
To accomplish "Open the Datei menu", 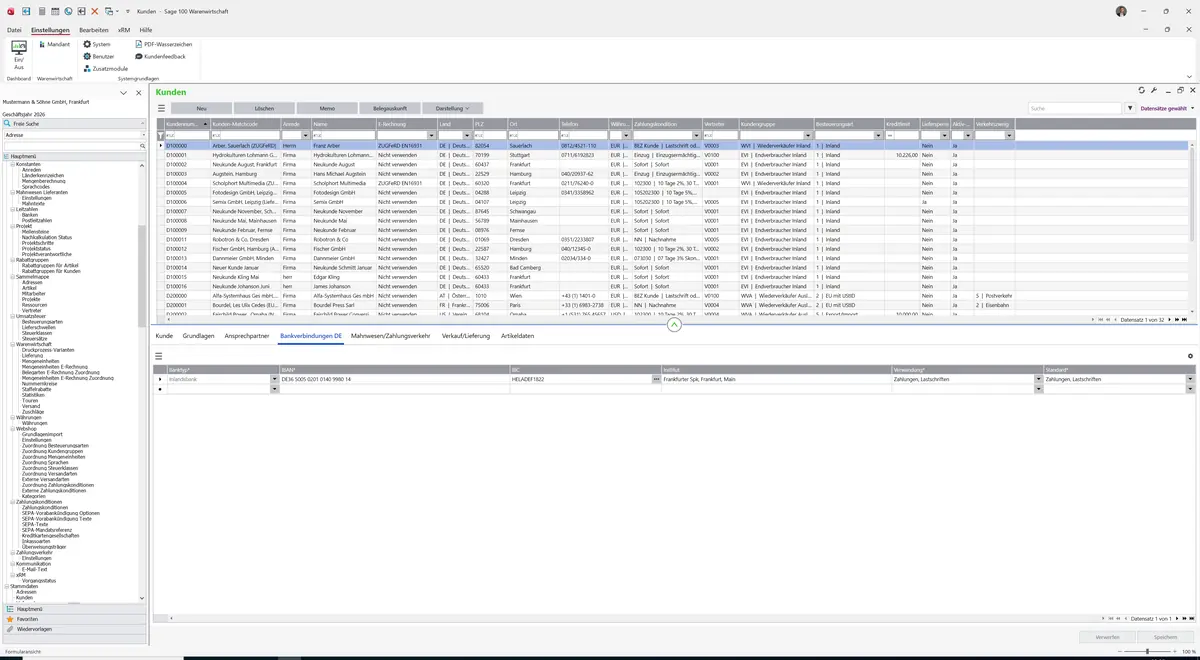I will pyautogui.click(x=14, y=30).
